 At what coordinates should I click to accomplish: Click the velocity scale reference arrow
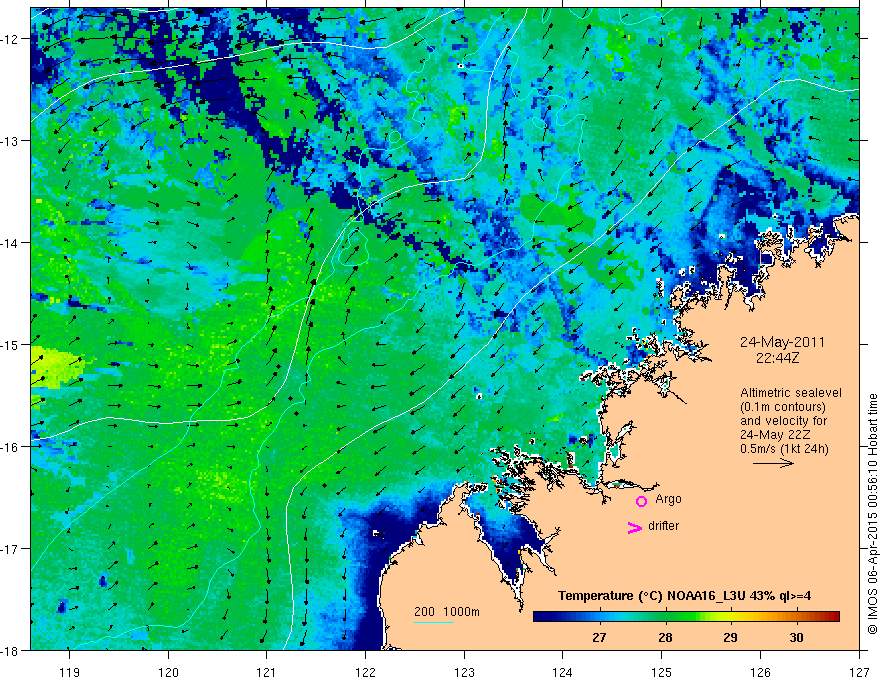773,463
